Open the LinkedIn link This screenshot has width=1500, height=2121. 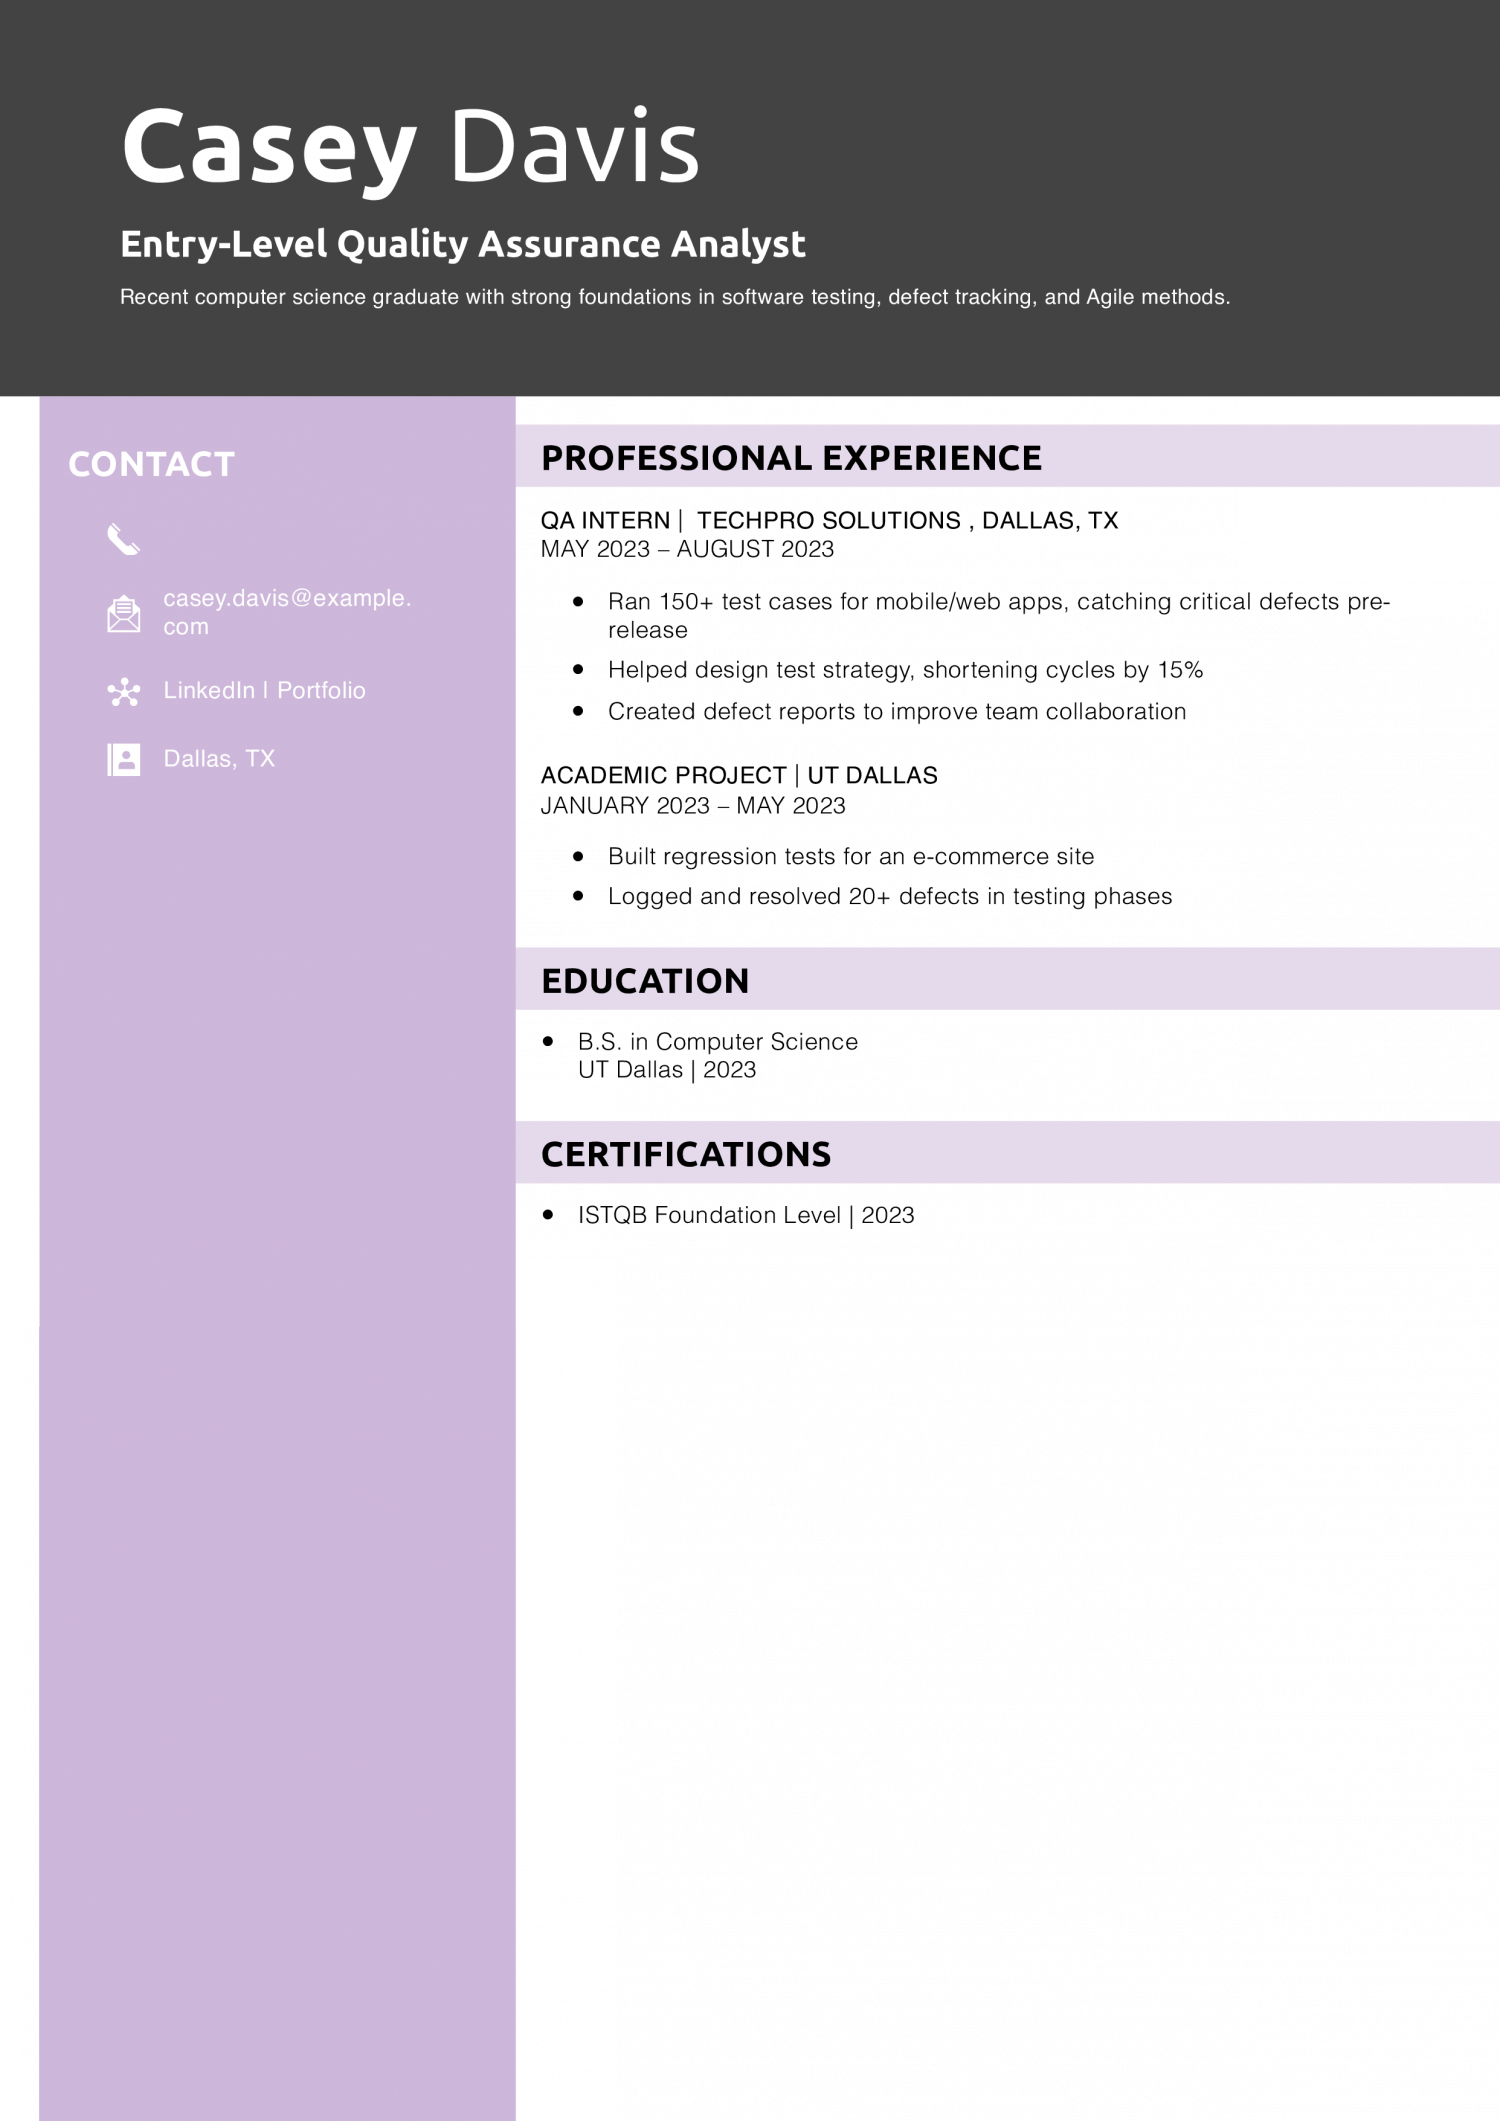coord(208,691)
